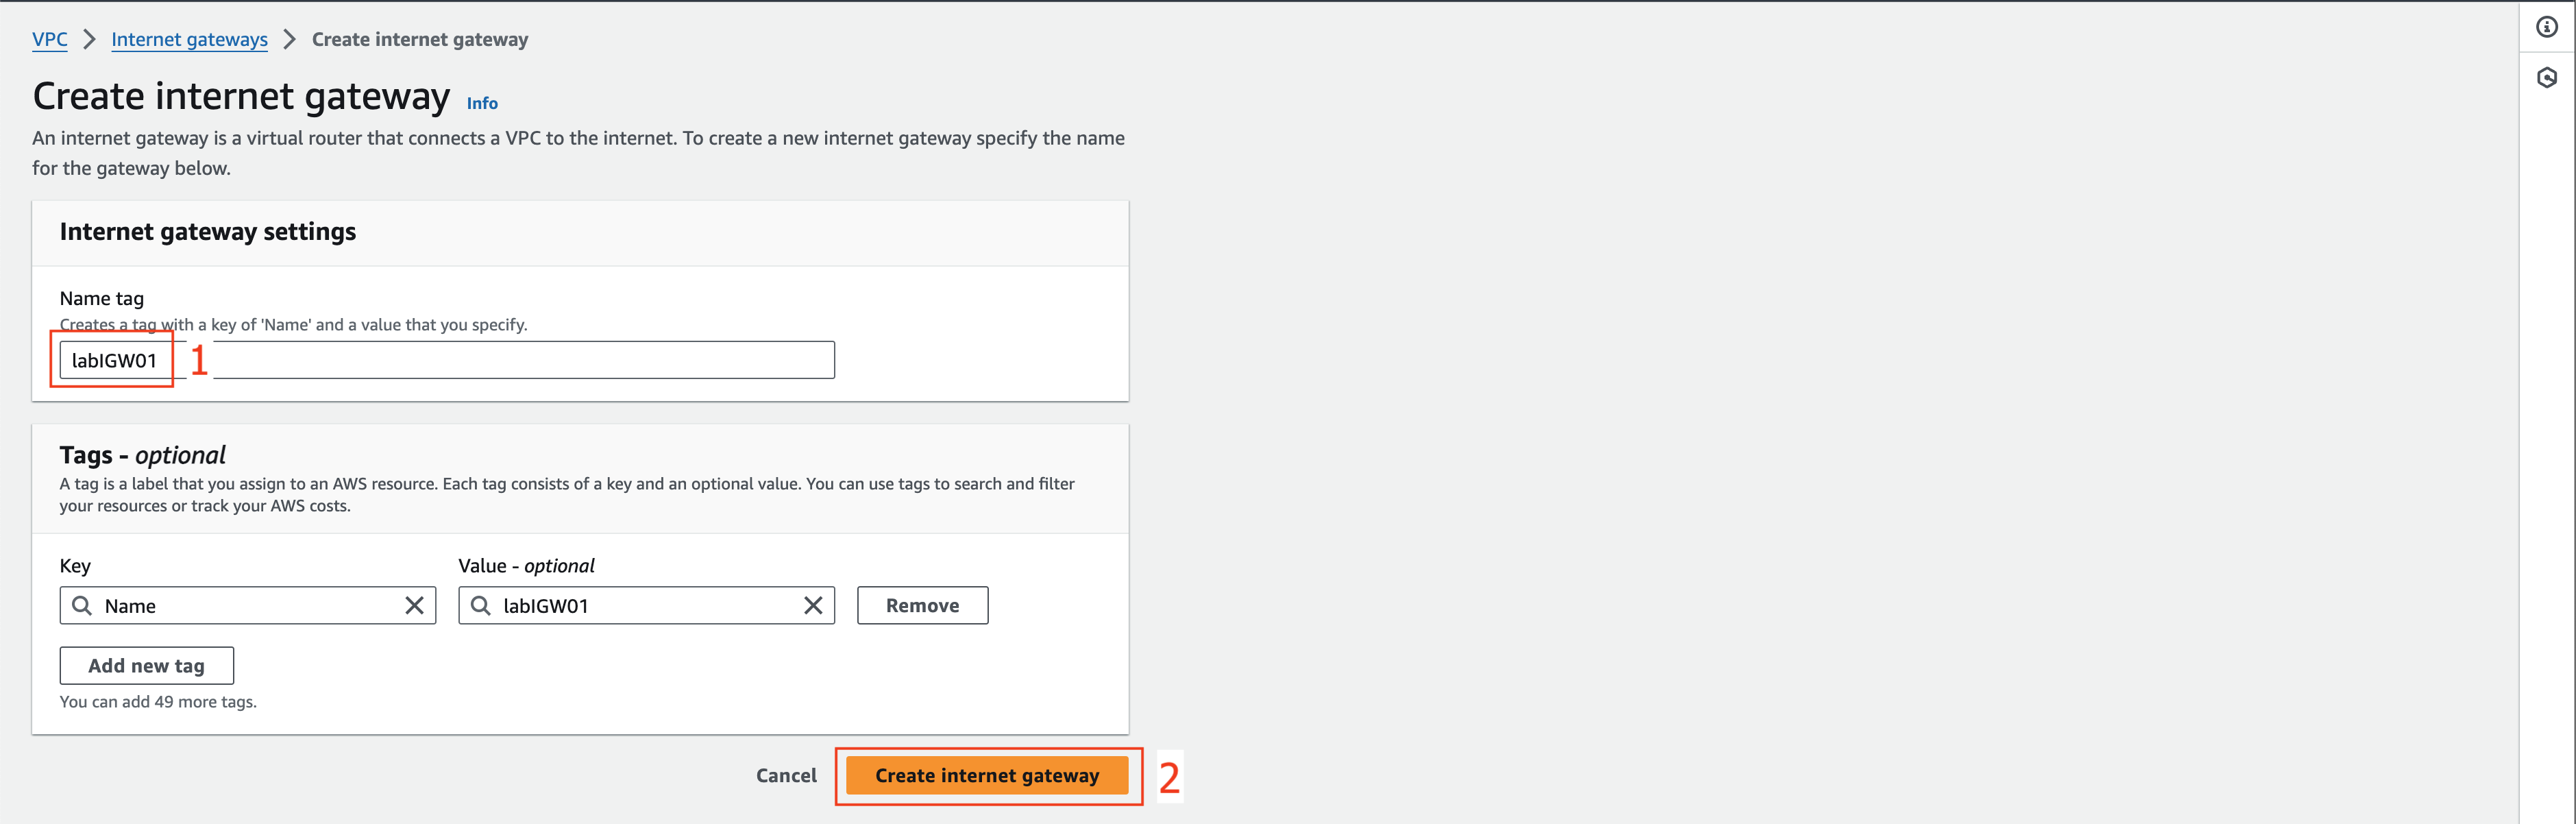2576x824 pixels.
Task: Open Internet gateways breadcrumb link
Action: point(190,39)
